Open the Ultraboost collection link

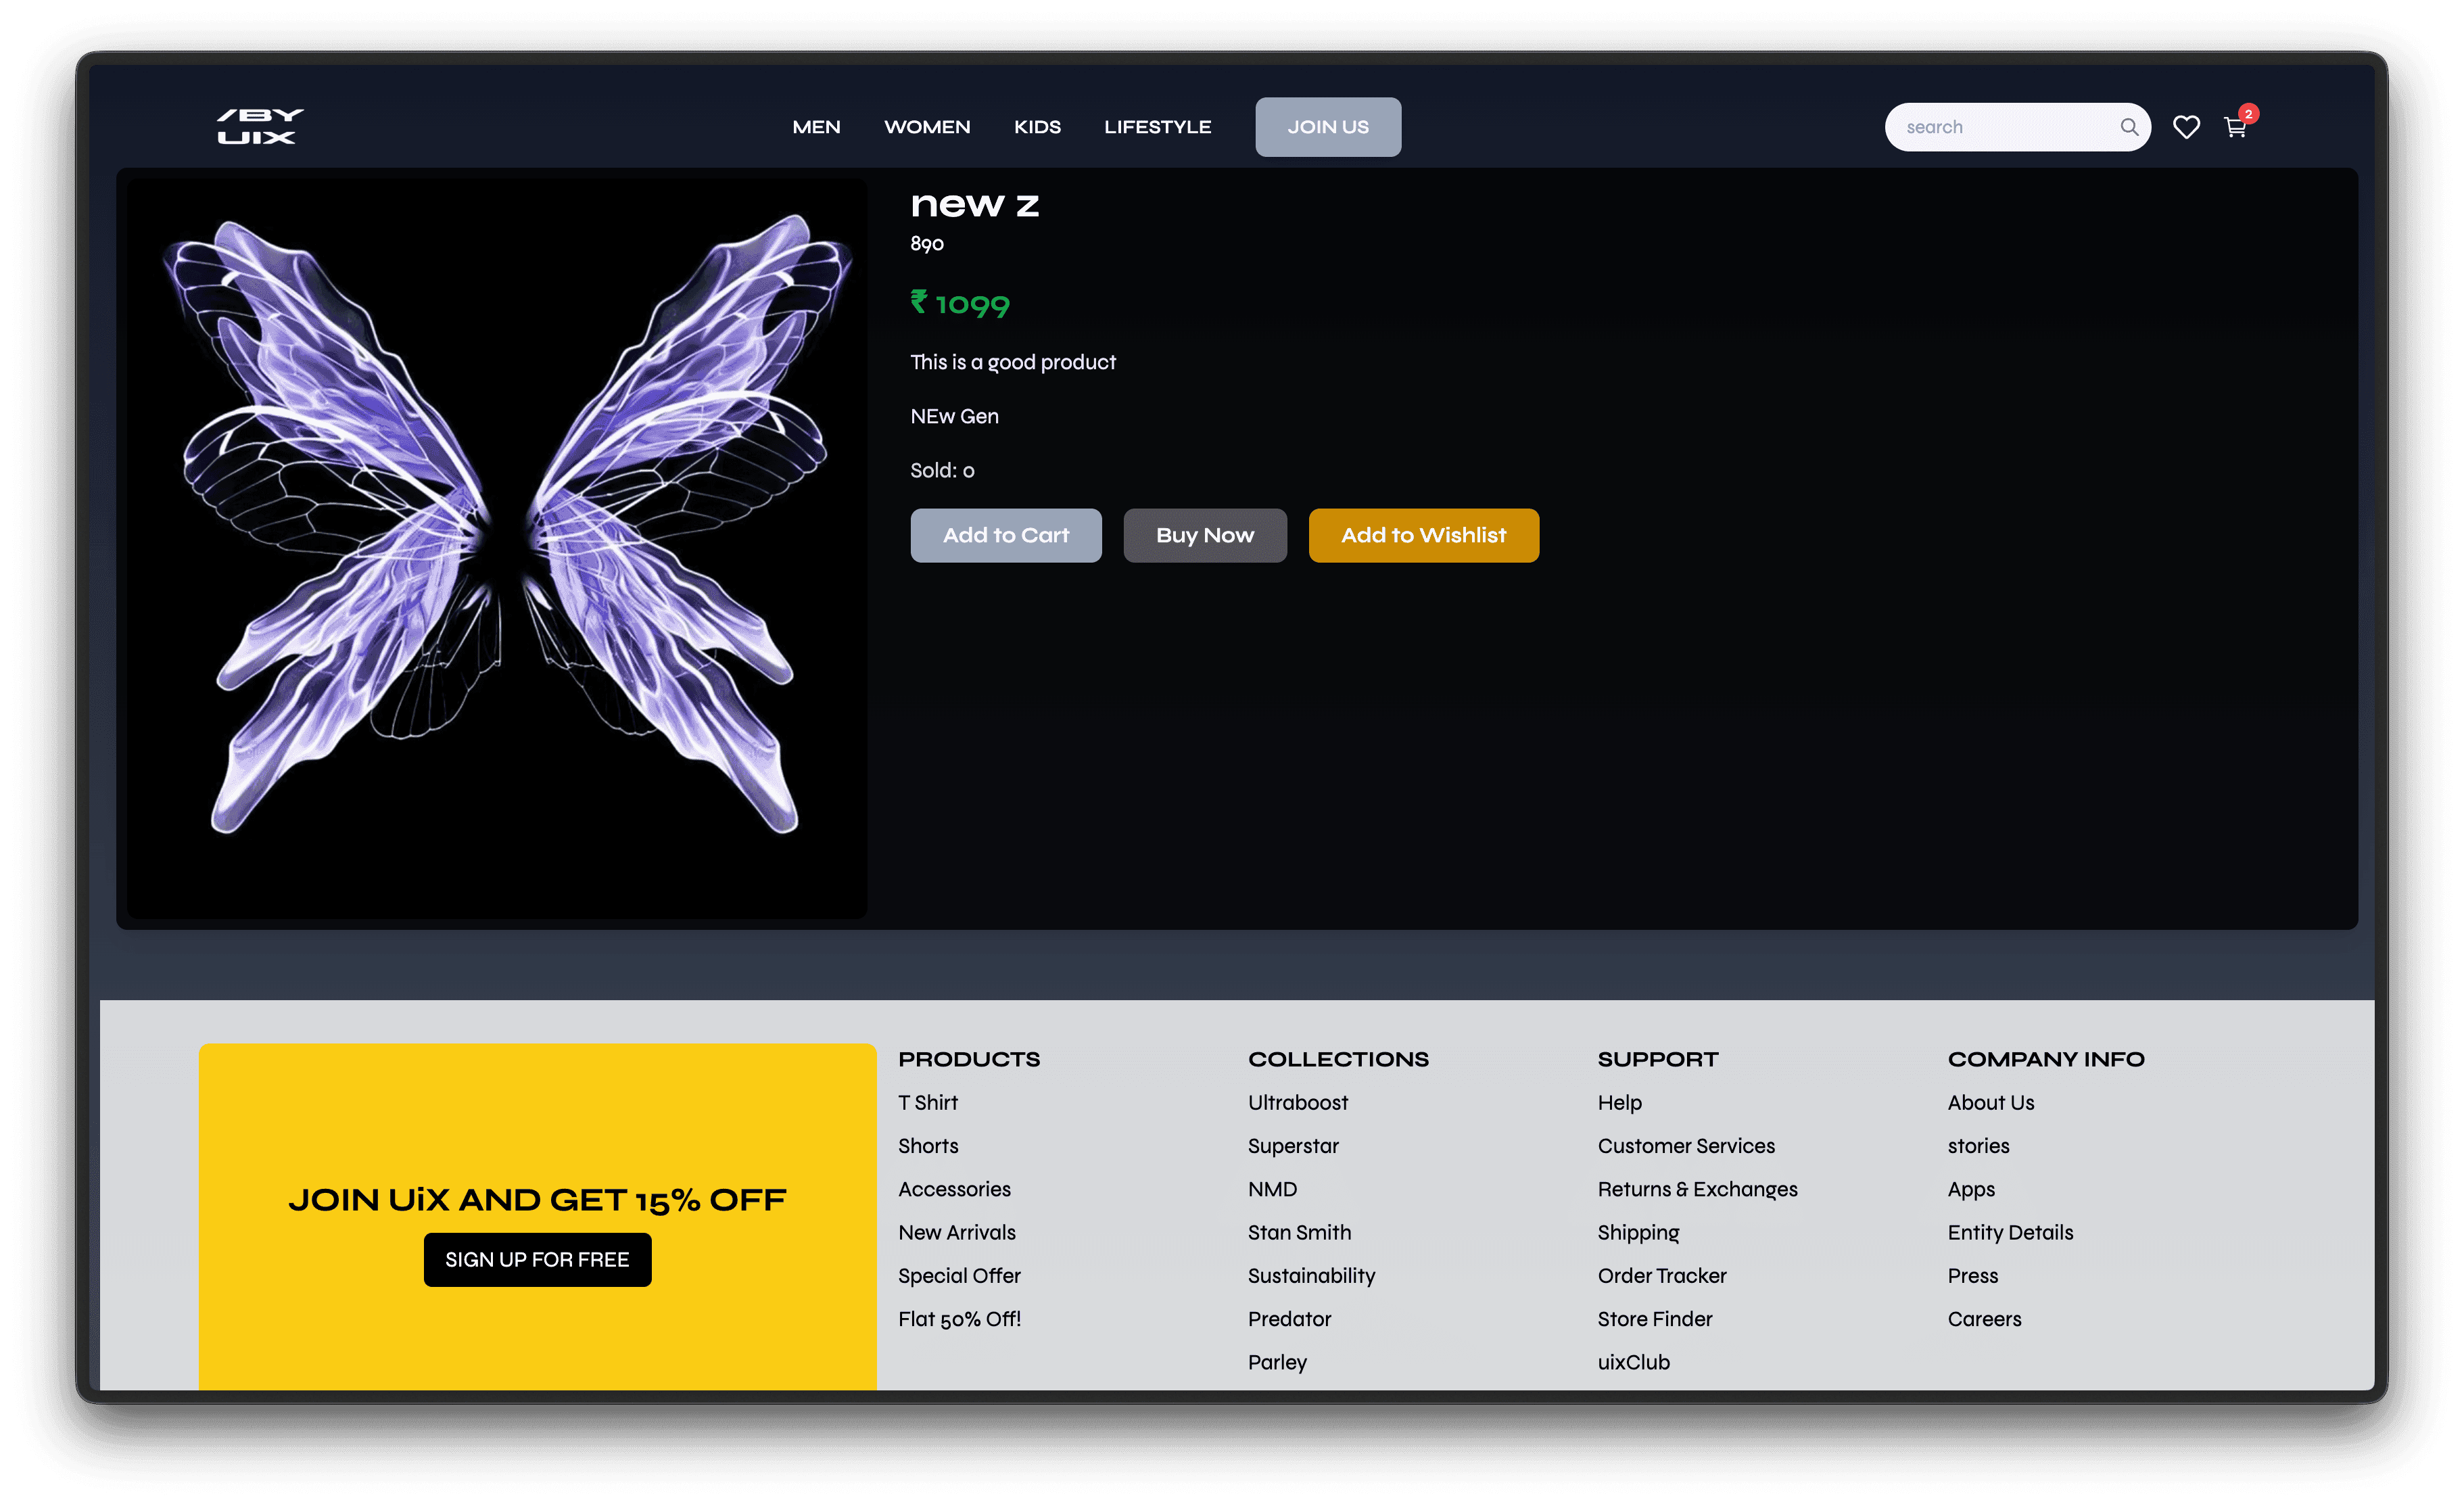[1298, 1103]
